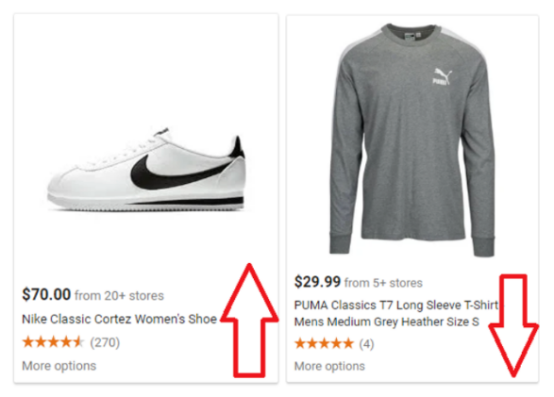
Task: Click the $70.00 price
Action: (46, 294)
